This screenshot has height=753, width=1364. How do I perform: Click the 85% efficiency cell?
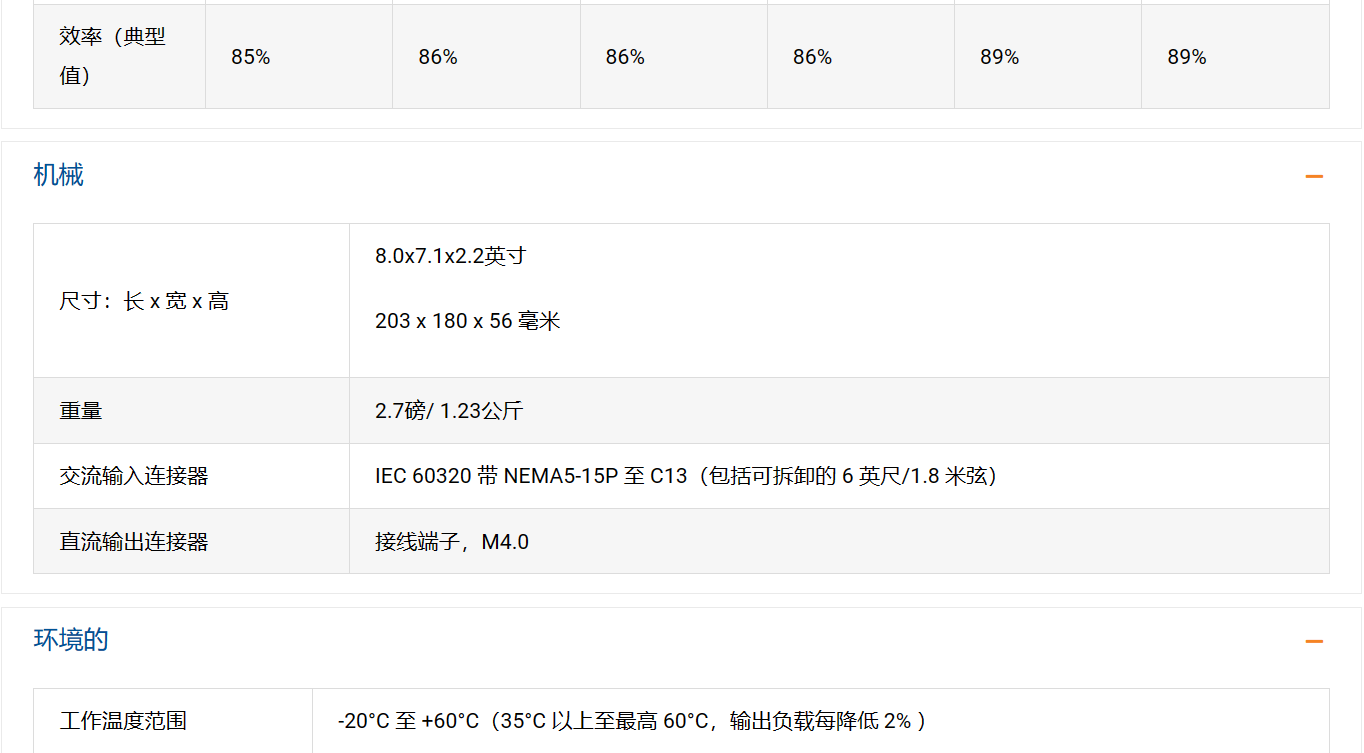pyautogui.click(x=251, y=57)
